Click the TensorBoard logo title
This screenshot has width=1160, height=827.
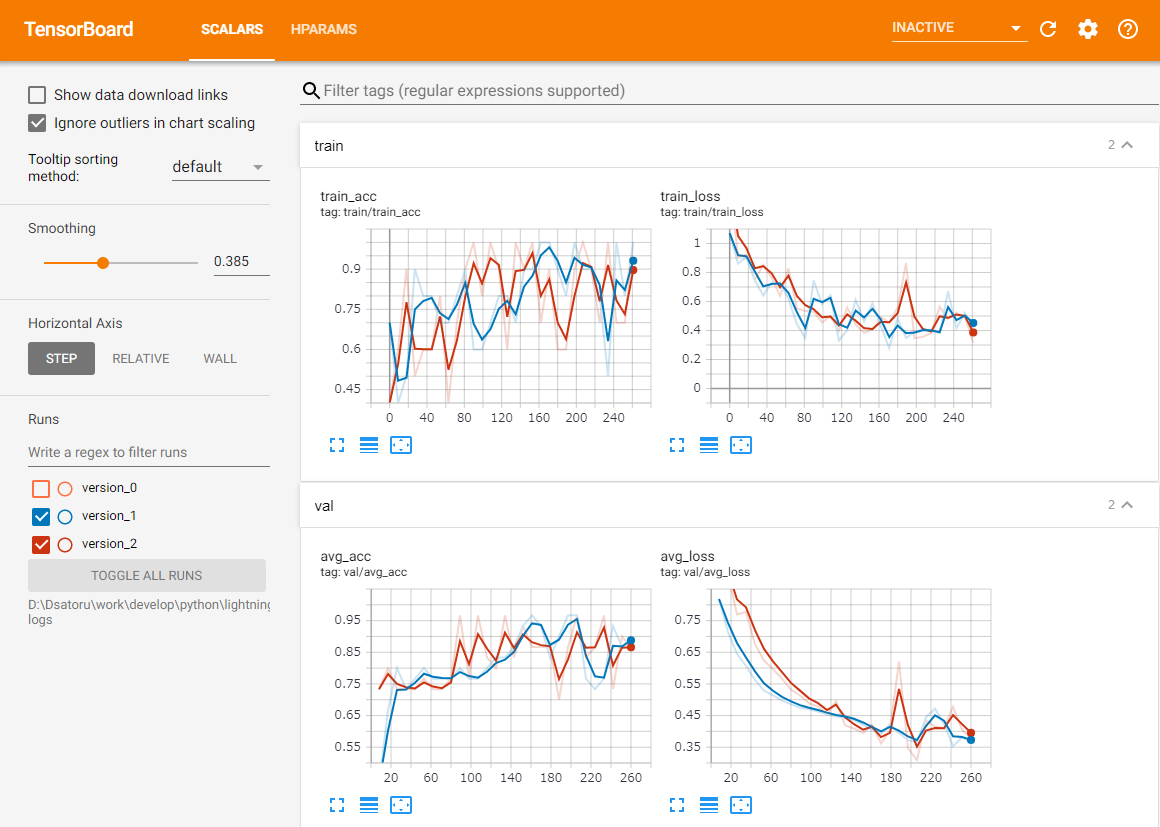point(78,30)
